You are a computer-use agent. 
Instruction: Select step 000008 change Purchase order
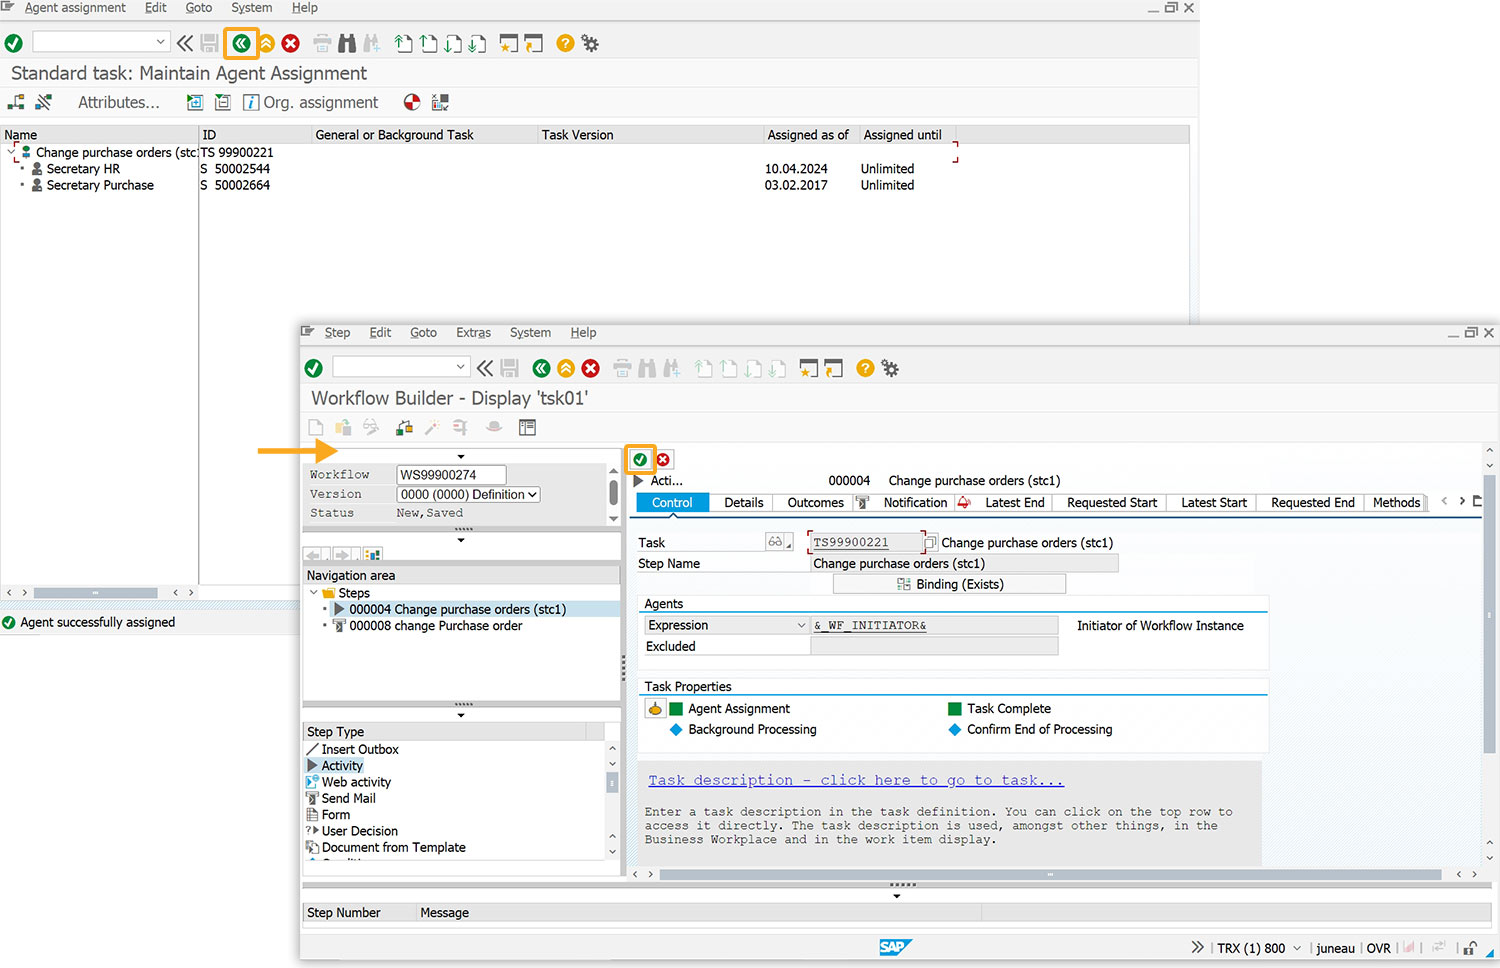click(435, 626)
